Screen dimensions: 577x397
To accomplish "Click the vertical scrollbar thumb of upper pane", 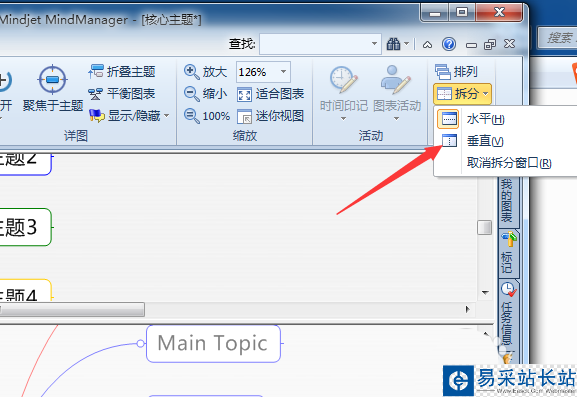I will tap(484, 227).
